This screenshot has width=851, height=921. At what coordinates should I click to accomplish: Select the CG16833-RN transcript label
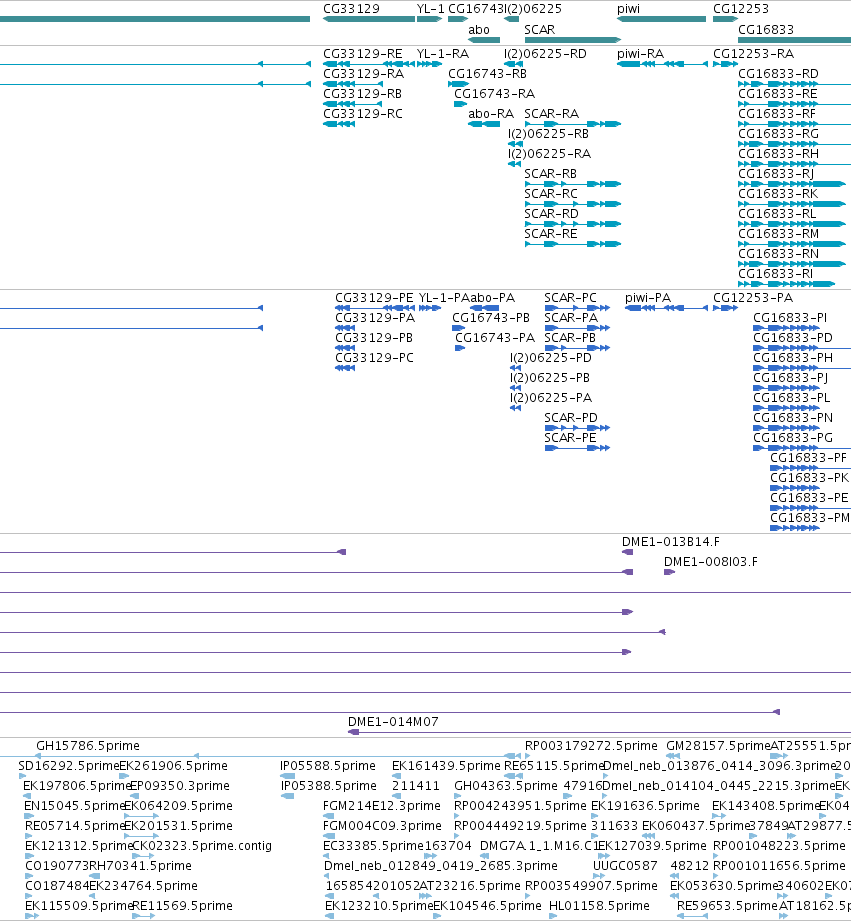(x=778, y=253)
